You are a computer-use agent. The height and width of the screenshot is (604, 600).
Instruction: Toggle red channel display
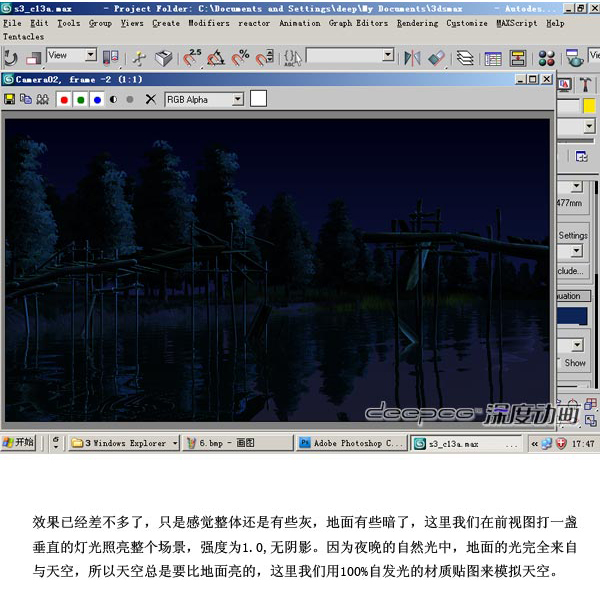click(64, 100)
